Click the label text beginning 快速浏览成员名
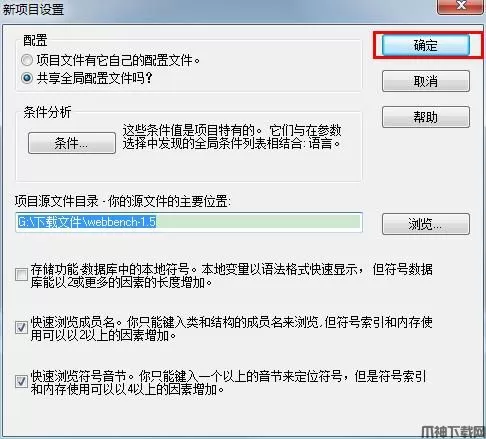Screen dimensions: 486x439 pyautogui.click(x=232, y=329)
